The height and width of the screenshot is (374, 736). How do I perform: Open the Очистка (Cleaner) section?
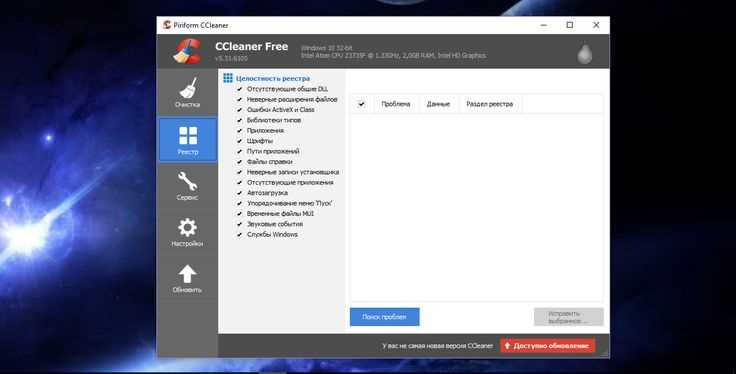(187, 93)
